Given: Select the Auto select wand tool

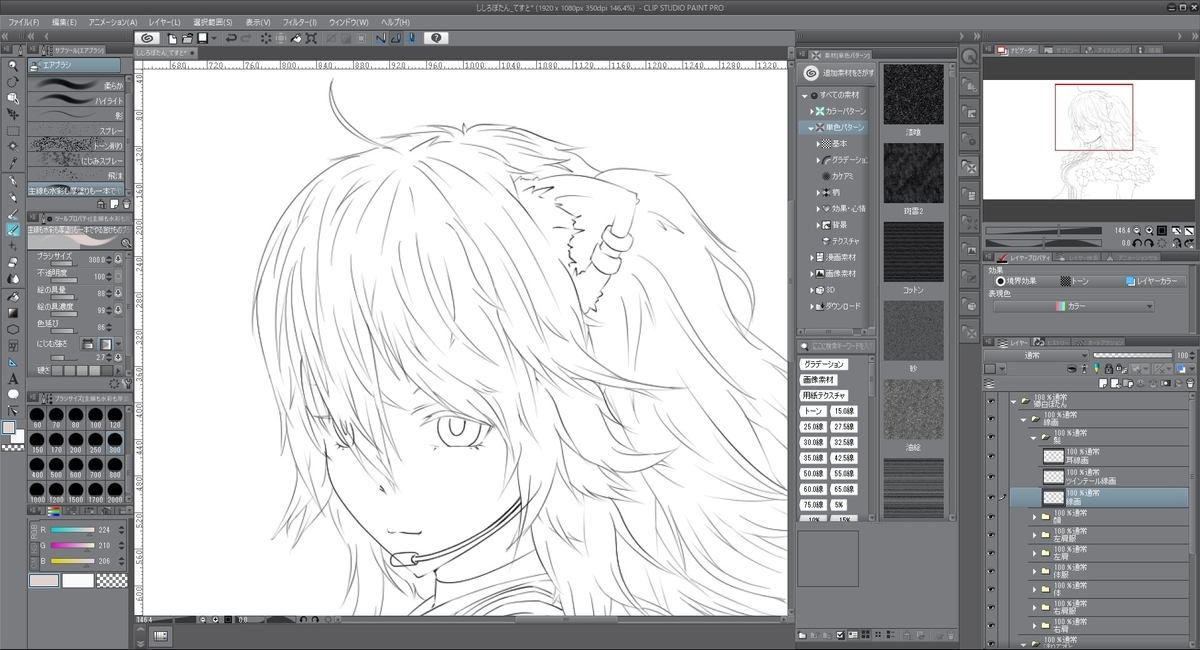Looking at the screenshot, I should tap(13, 146).
